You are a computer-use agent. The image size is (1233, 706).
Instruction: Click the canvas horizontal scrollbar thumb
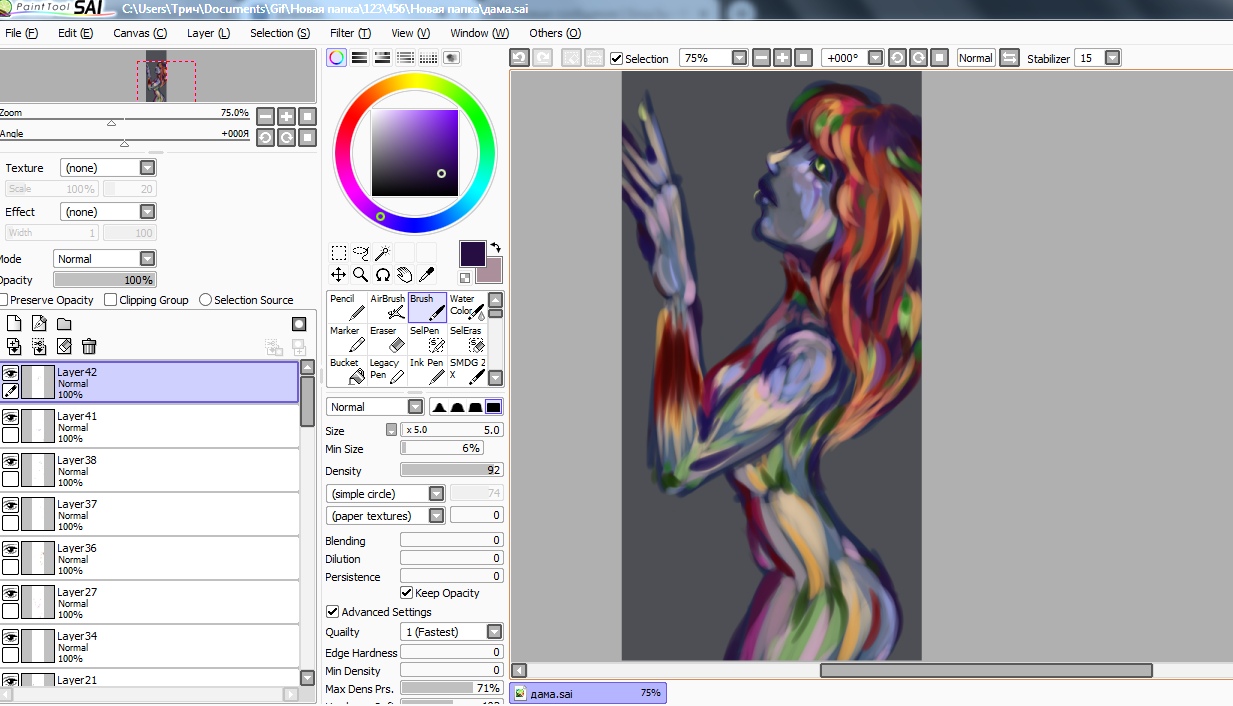click(x=986, y=670)
